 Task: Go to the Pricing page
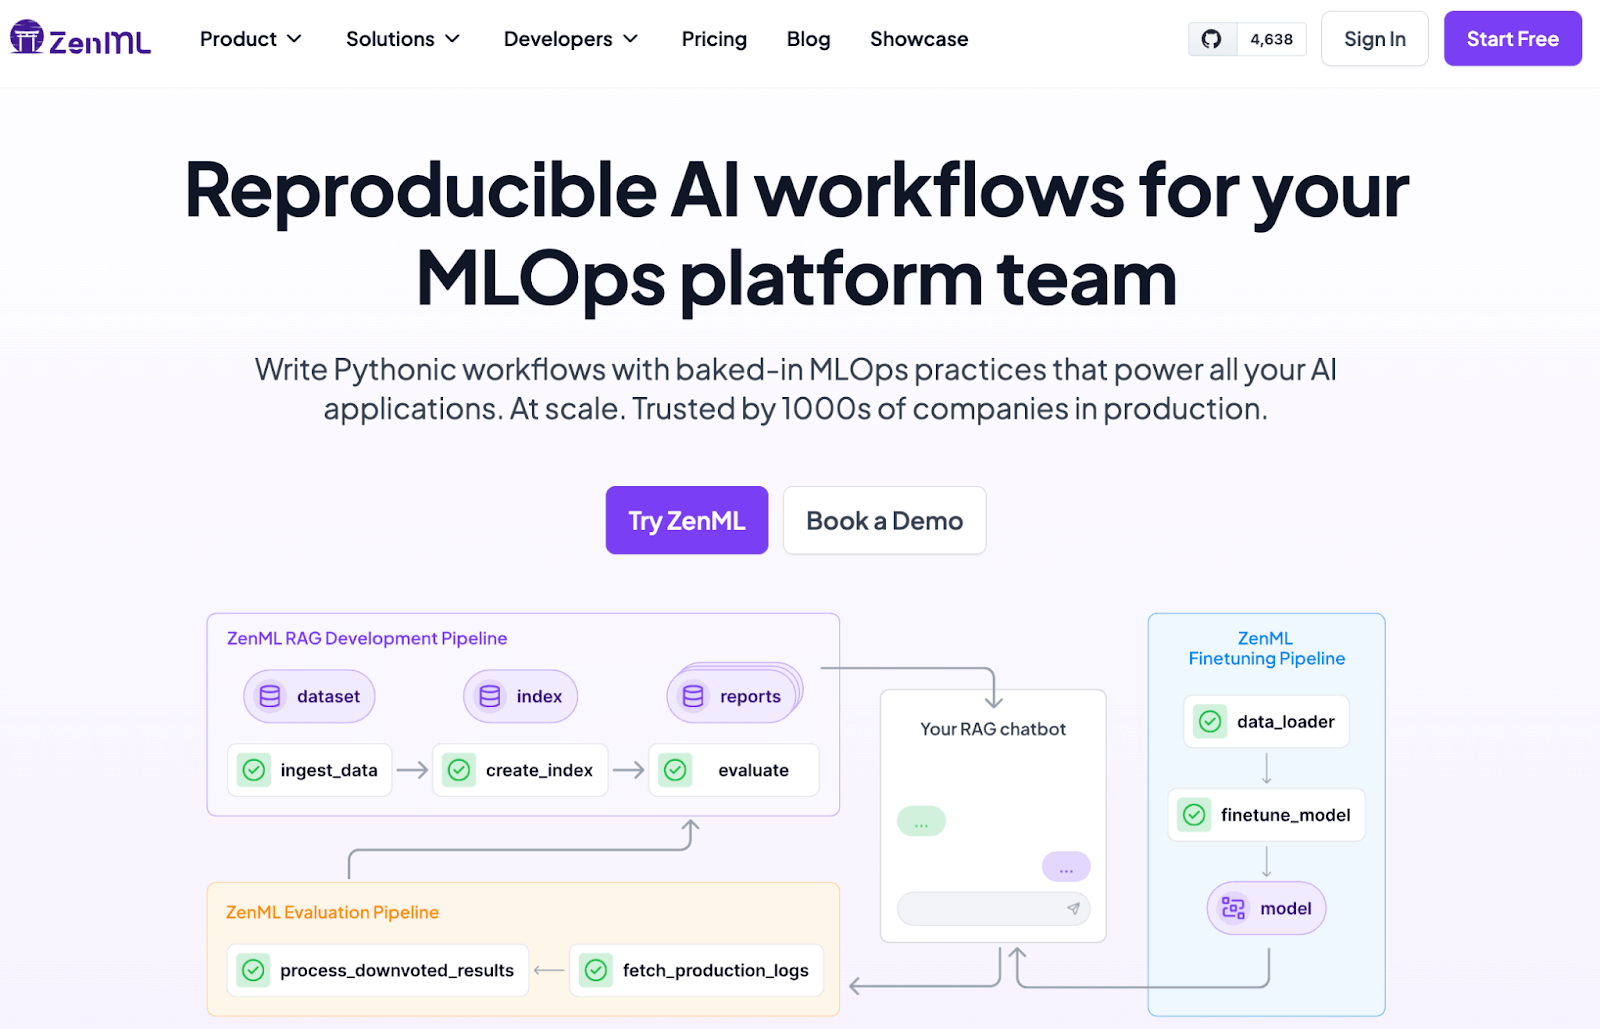(x=714, y=39)
